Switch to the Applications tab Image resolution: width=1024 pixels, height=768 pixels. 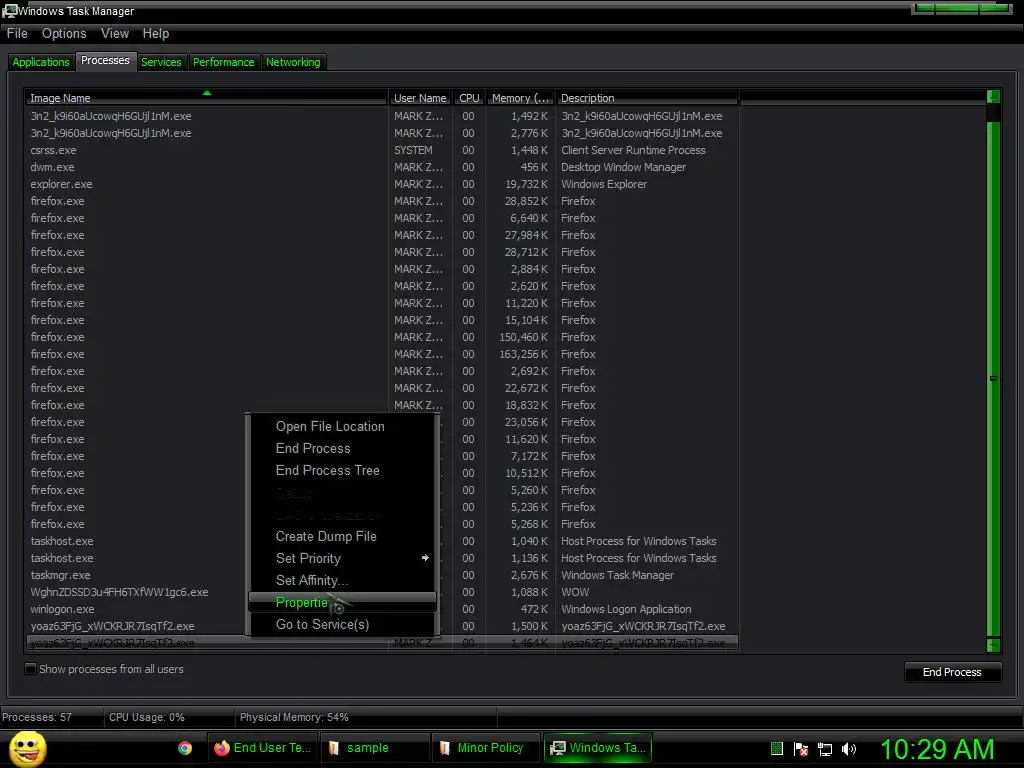(40, 62)
